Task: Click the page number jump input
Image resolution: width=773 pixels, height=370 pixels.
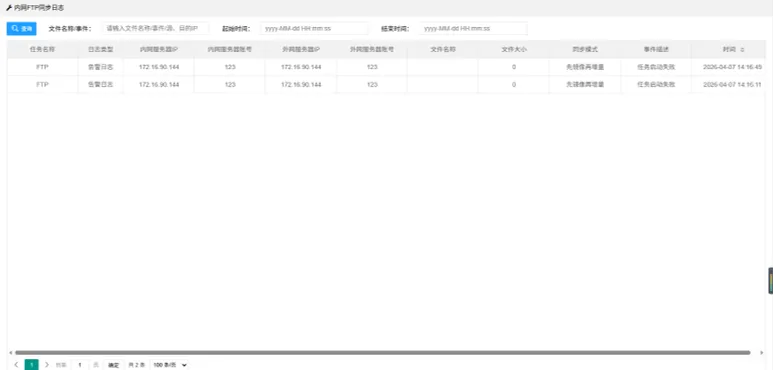Action: click(79, 365)
